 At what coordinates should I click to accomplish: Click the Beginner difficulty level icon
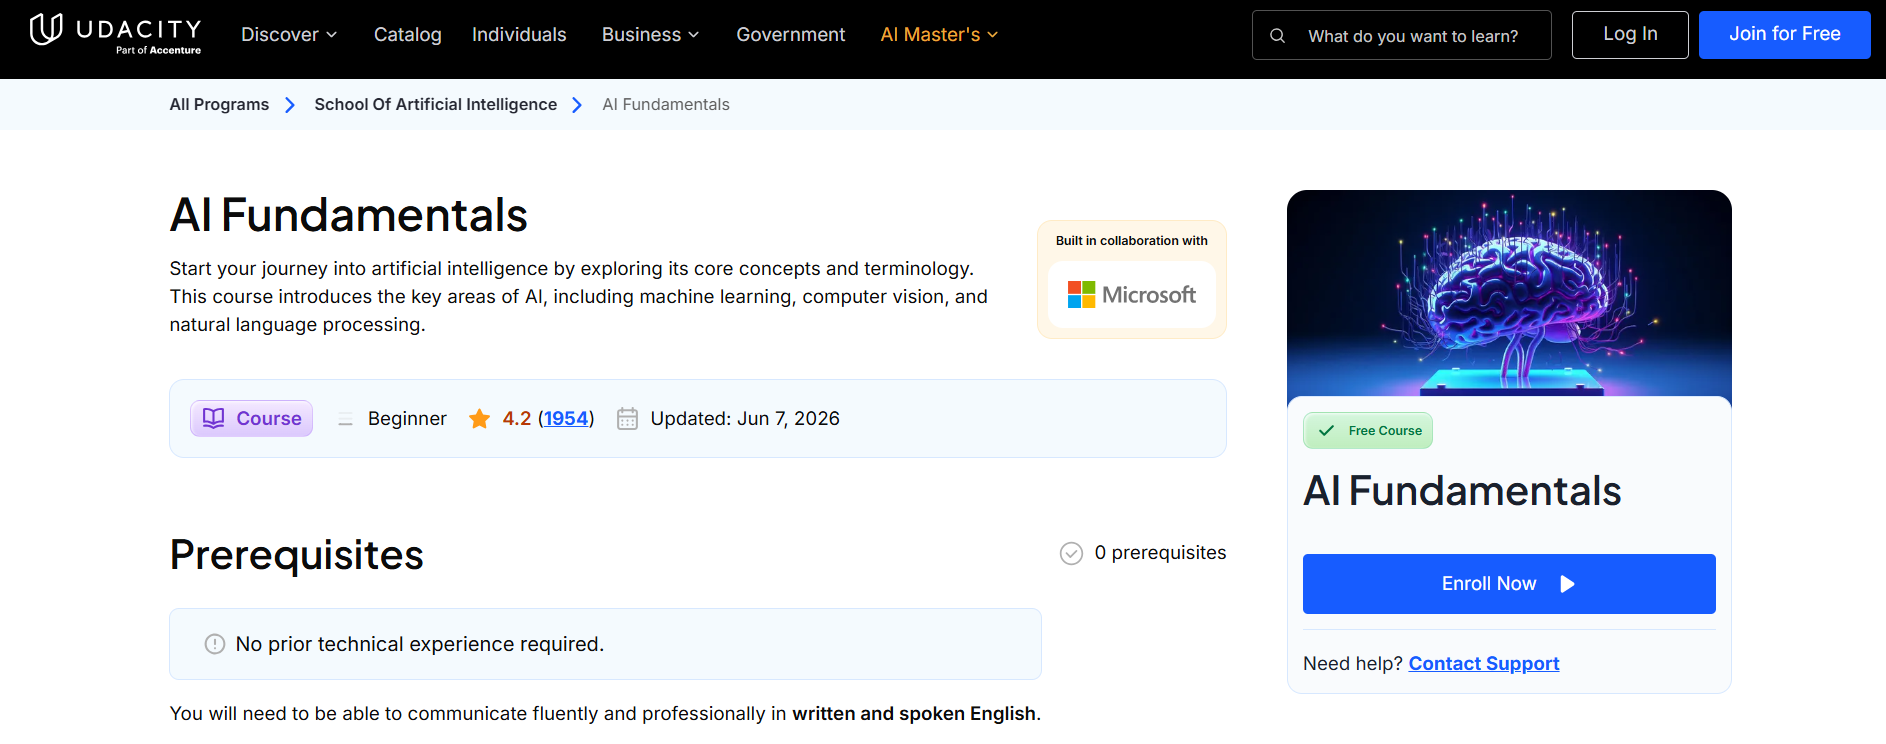click(345, 419)
